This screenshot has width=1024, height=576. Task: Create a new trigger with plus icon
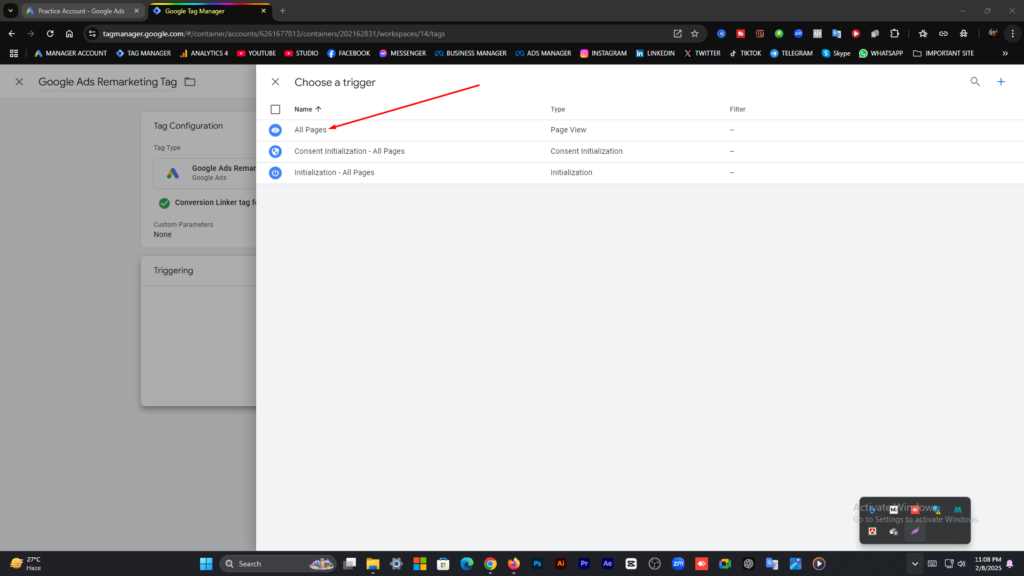(x=1000, y=82)
